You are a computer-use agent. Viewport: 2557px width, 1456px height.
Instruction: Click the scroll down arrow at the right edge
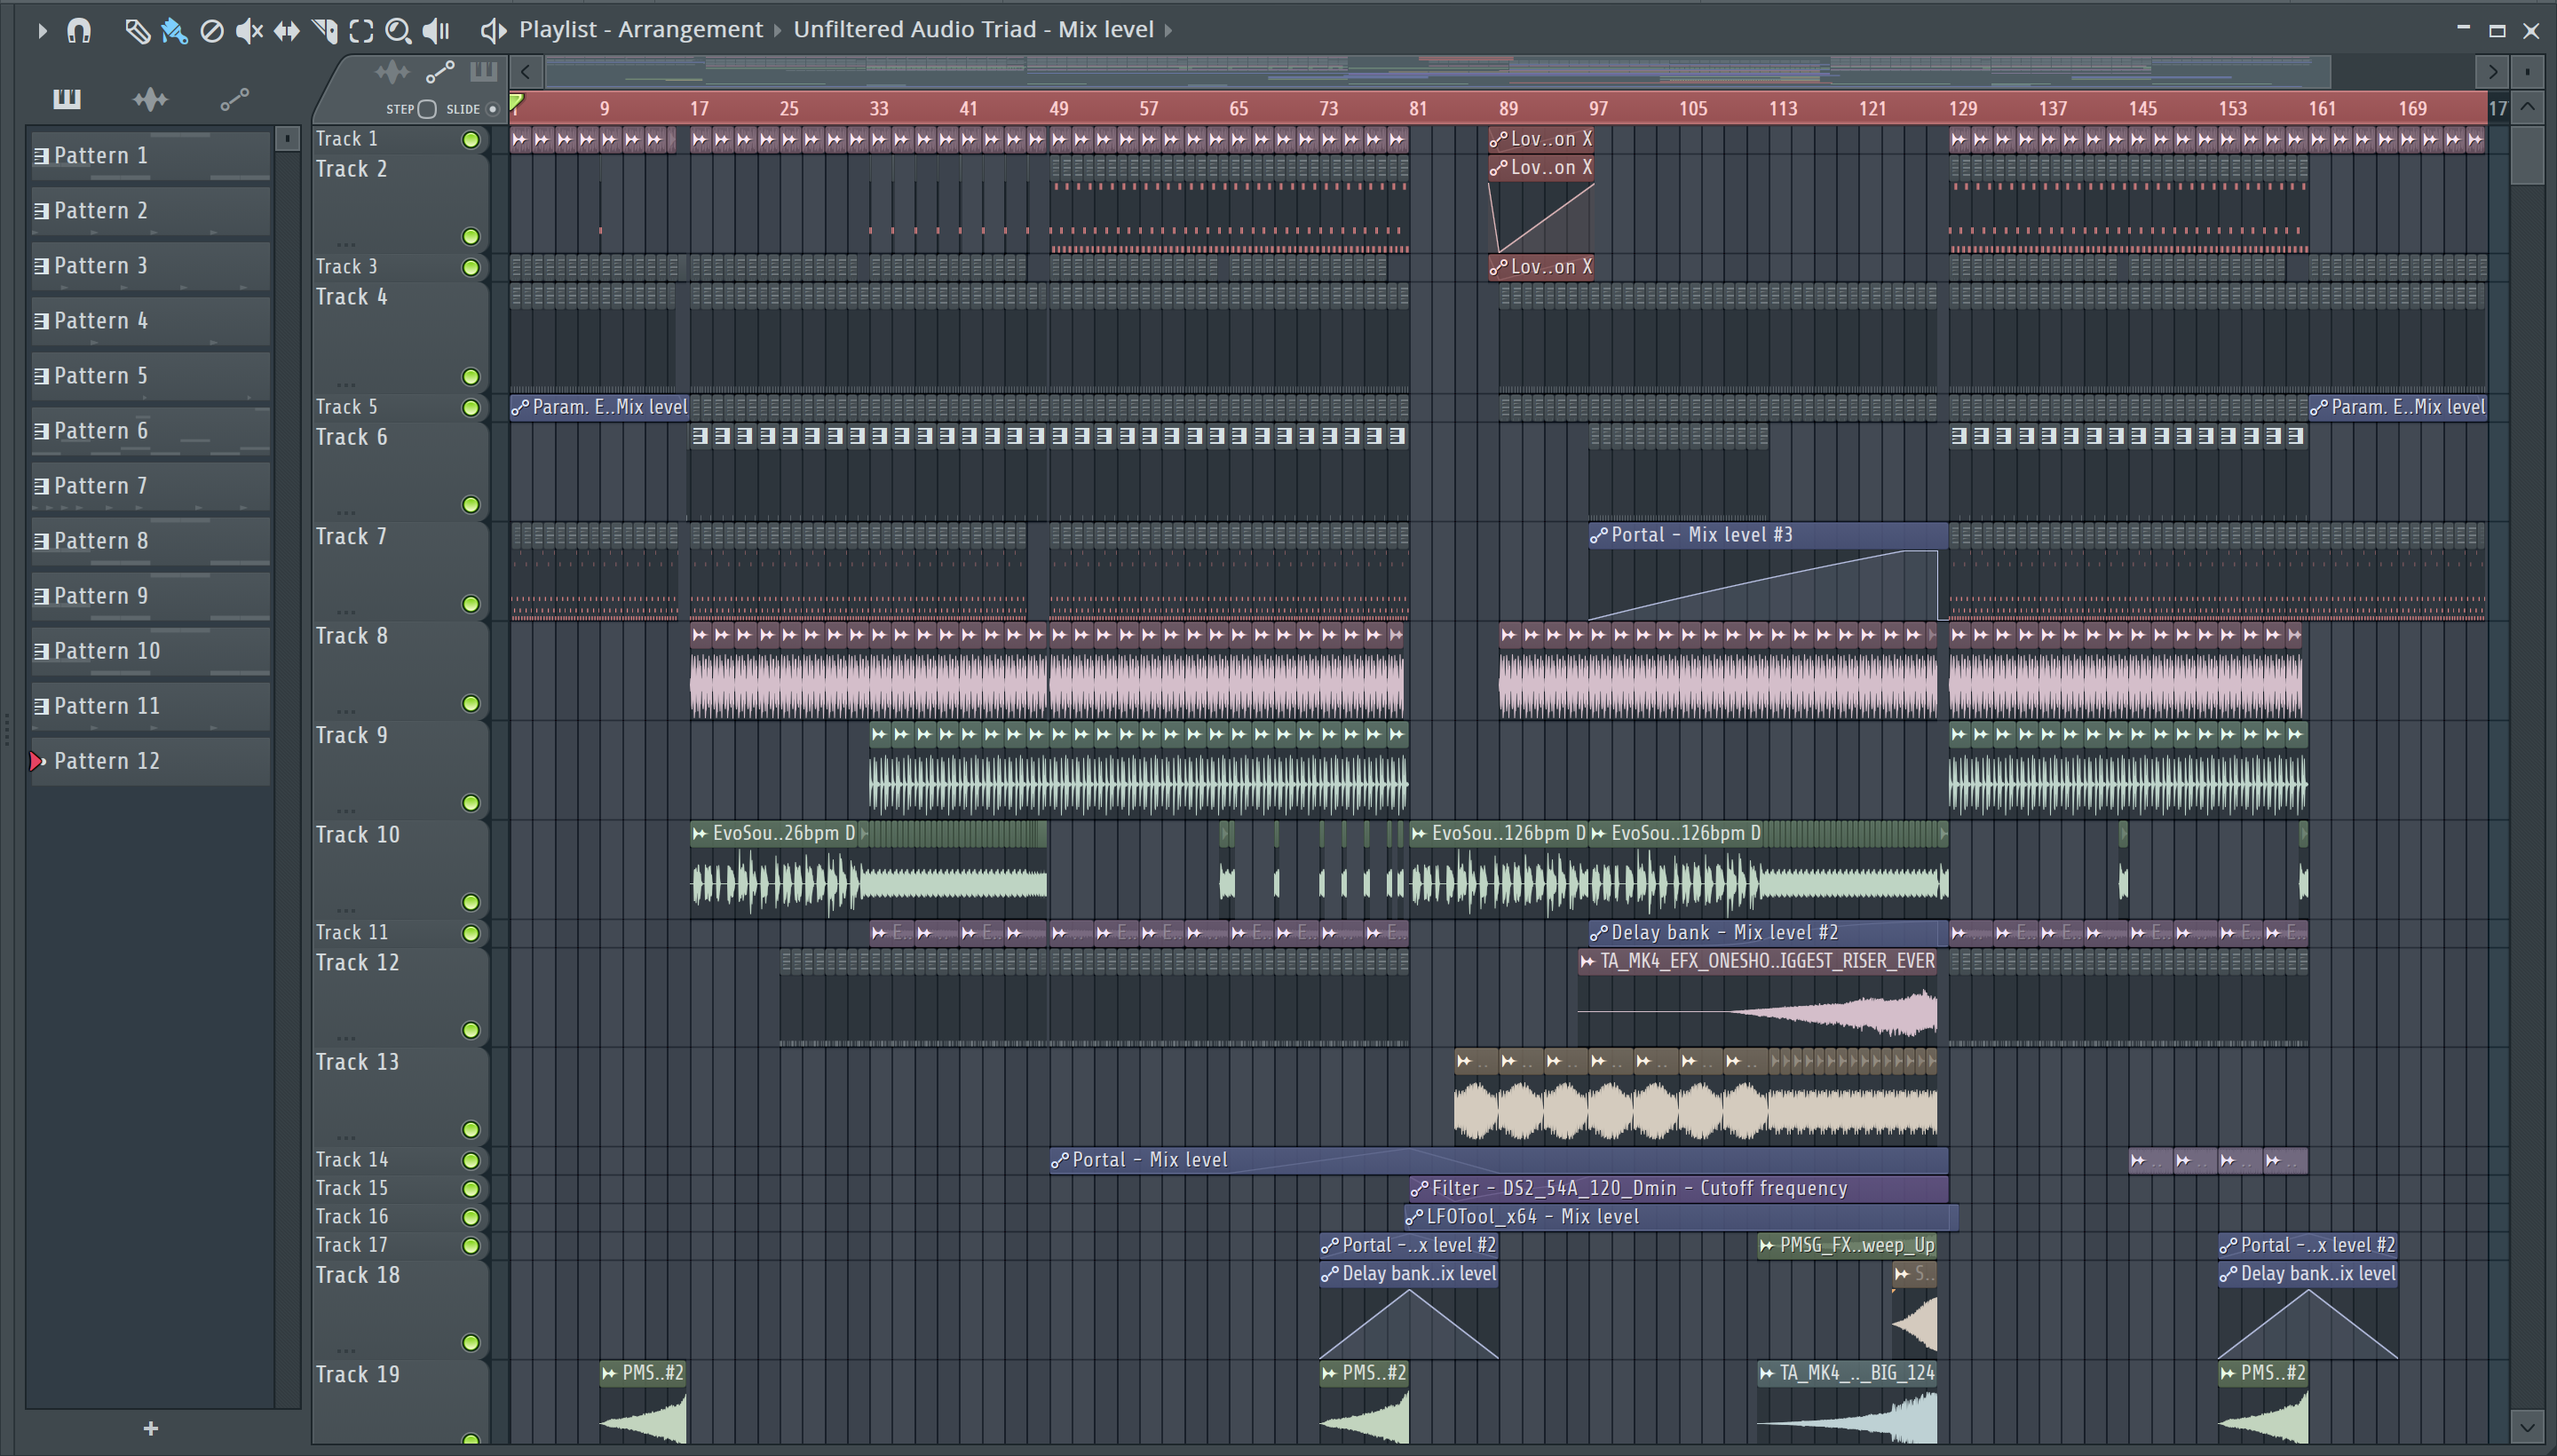[x=2527, y=1425]
